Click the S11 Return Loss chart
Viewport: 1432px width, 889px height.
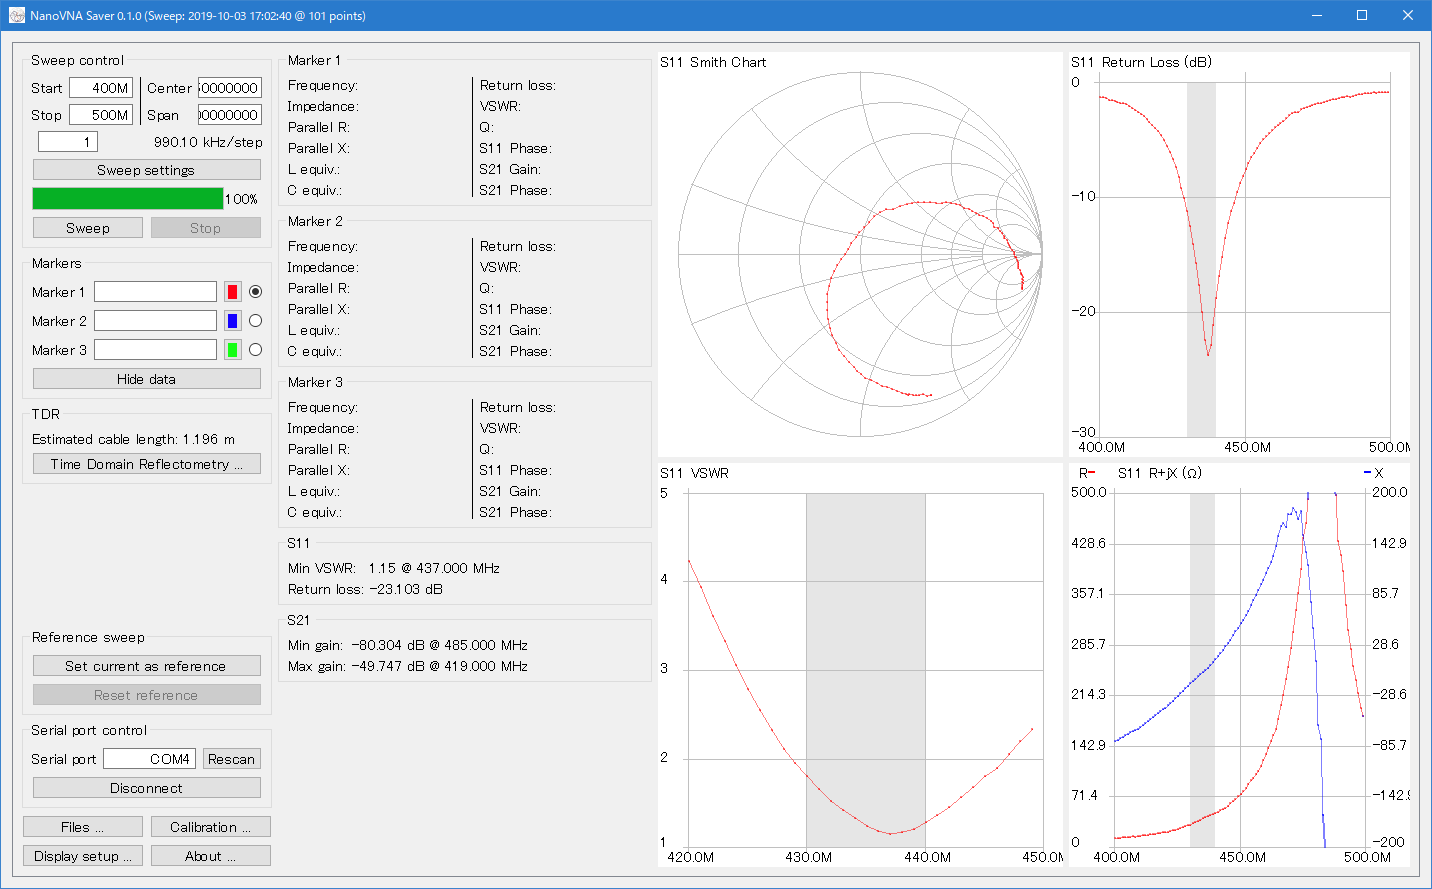pyautogui.click(x=1239, y=254)
